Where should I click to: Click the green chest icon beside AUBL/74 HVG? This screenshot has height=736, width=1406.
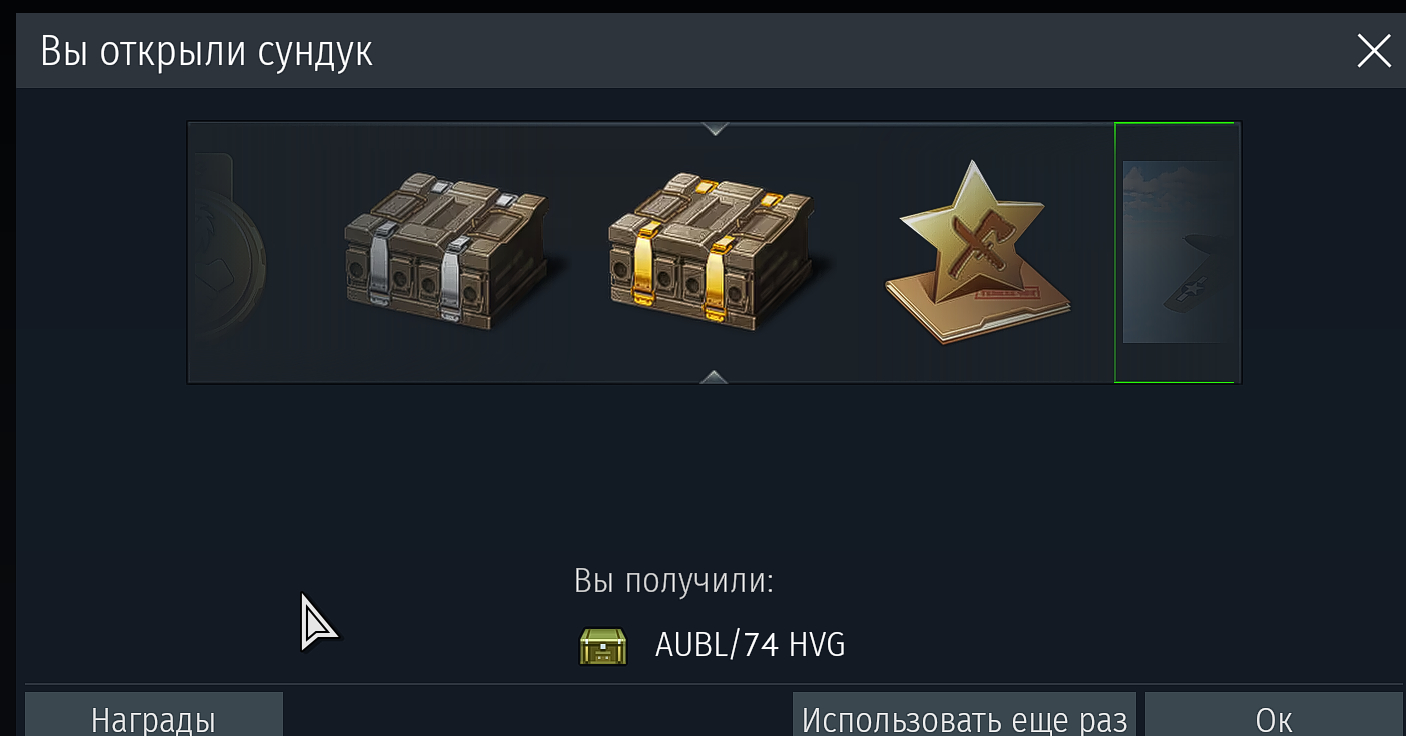[603, 646]
